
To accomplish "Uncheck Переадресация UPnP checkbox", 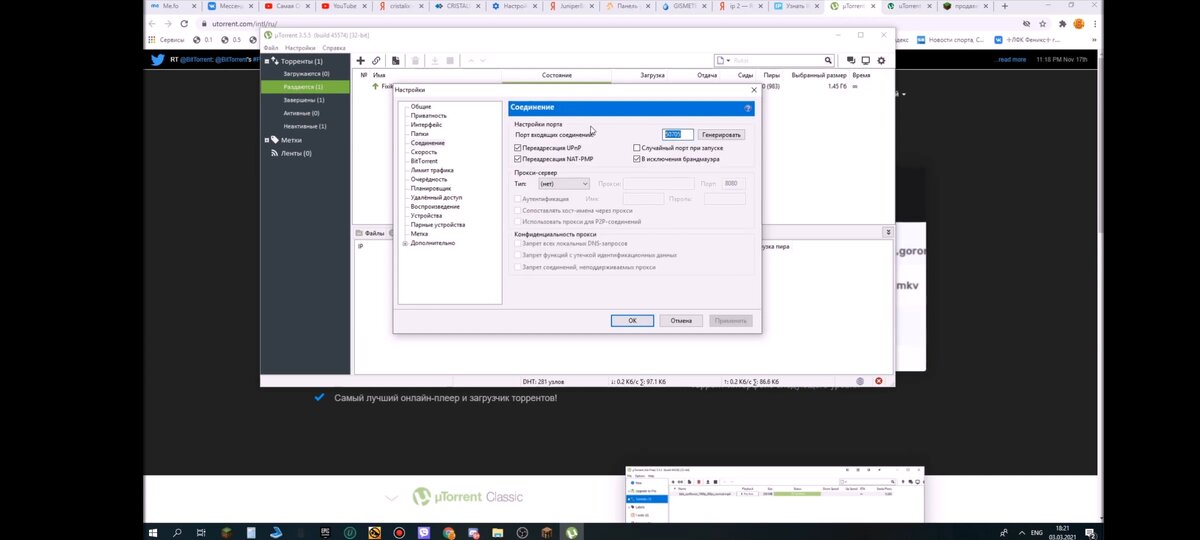I will click(x=518, y=148).
